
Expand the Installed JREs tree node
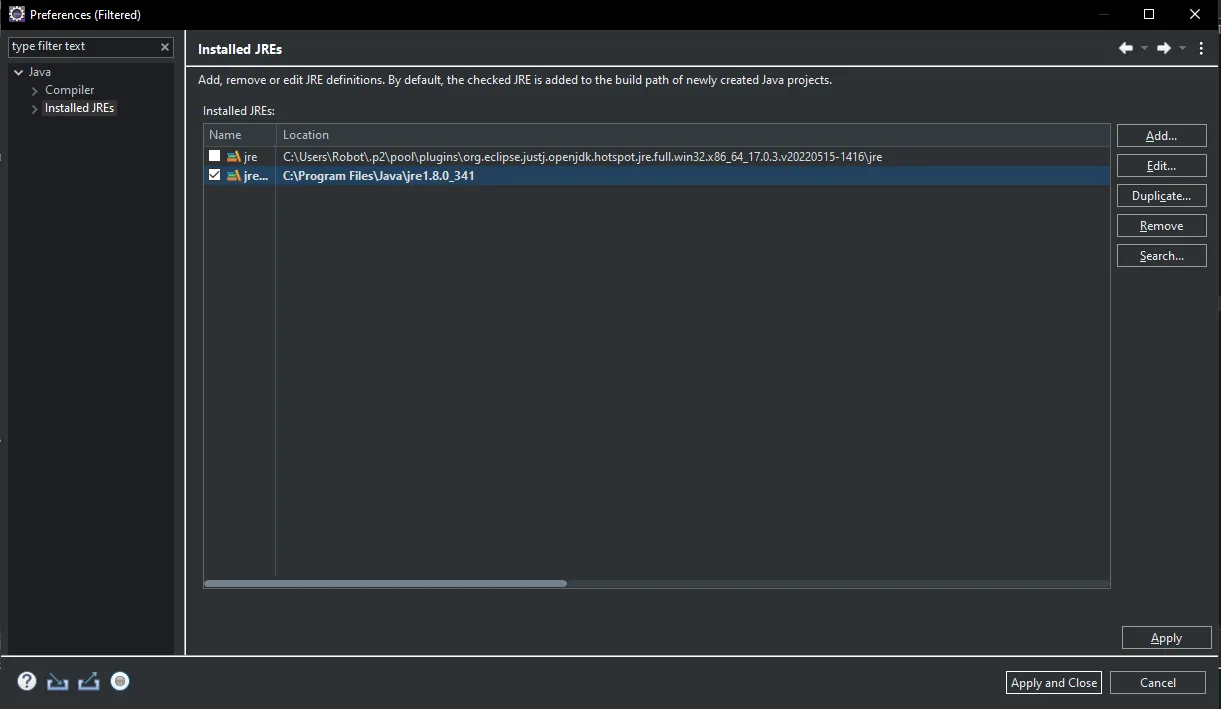pos(35,109)
